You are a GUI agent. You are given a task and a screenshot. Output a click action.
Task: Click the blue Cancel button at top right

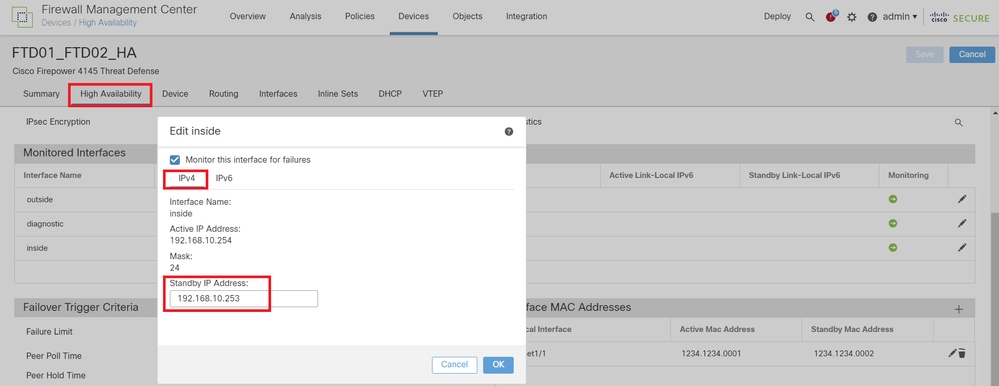click(x=972, y=54)
